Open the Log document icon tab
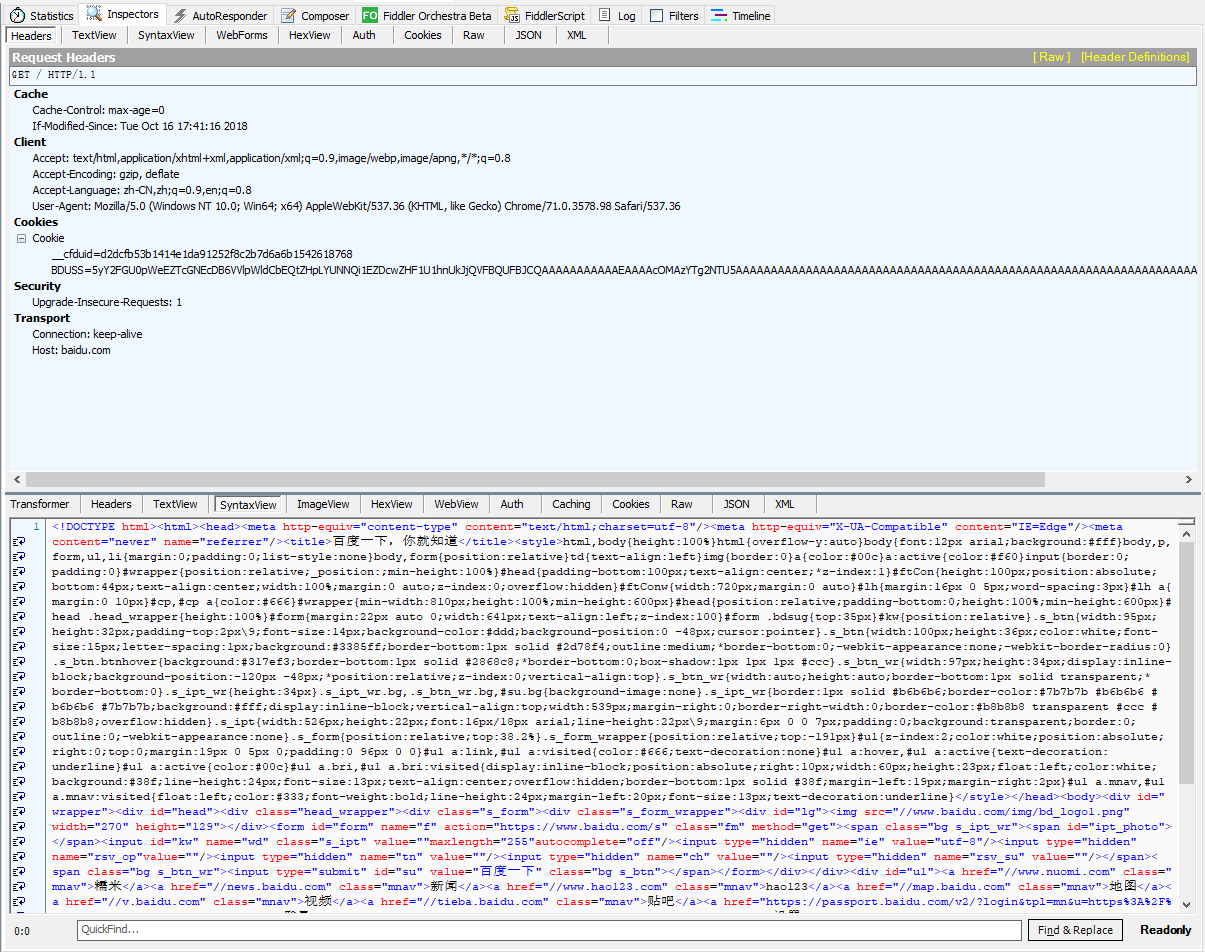 pyautogui.click(x=605, y=16)
